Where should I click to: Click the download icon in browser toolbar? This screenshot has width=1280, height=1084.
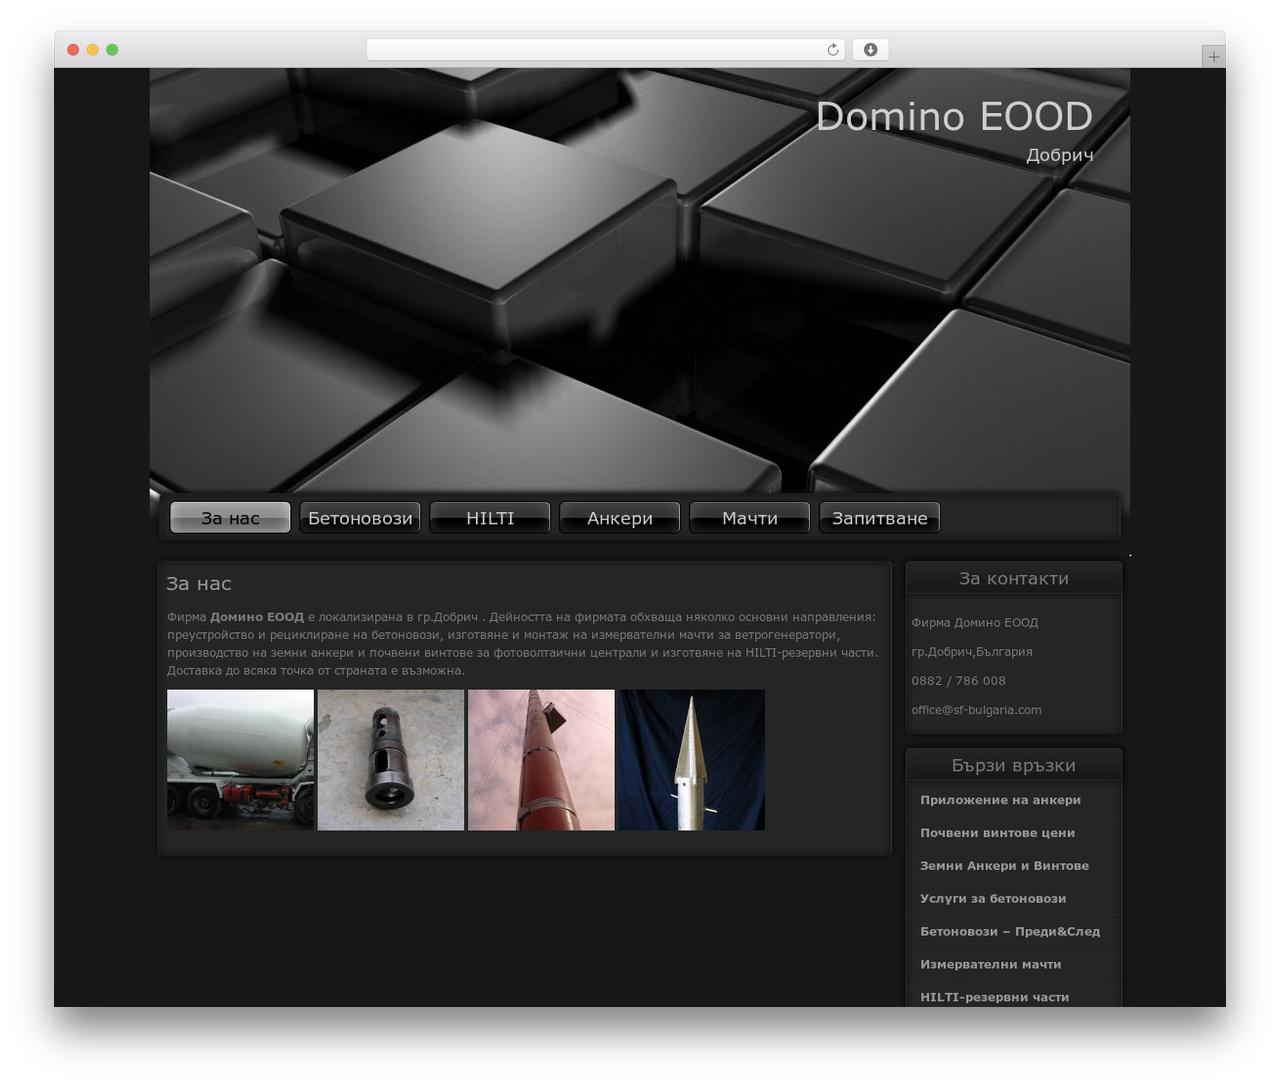point(870,50)
